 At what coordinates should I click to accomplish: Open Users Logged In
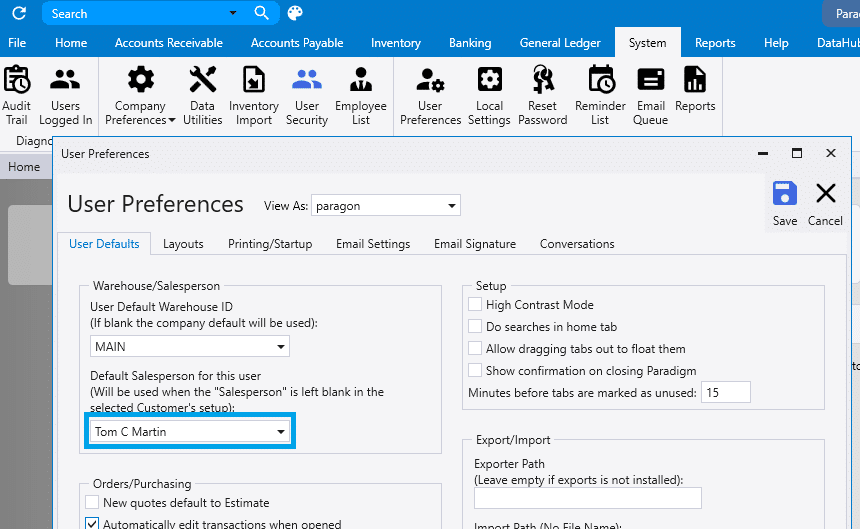(65, 96)
